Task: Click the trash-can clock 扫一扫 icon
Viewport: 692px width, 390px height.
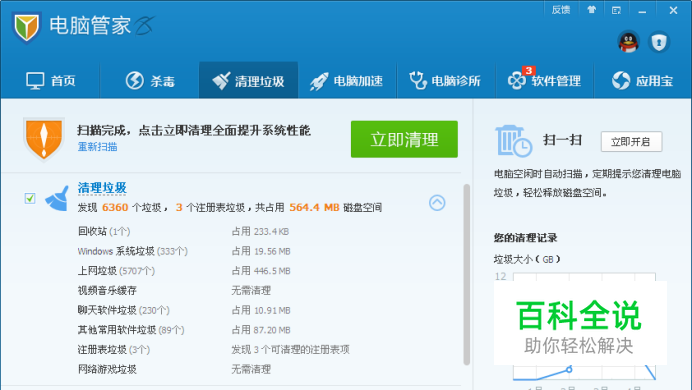Action: [x=513, y=141]
